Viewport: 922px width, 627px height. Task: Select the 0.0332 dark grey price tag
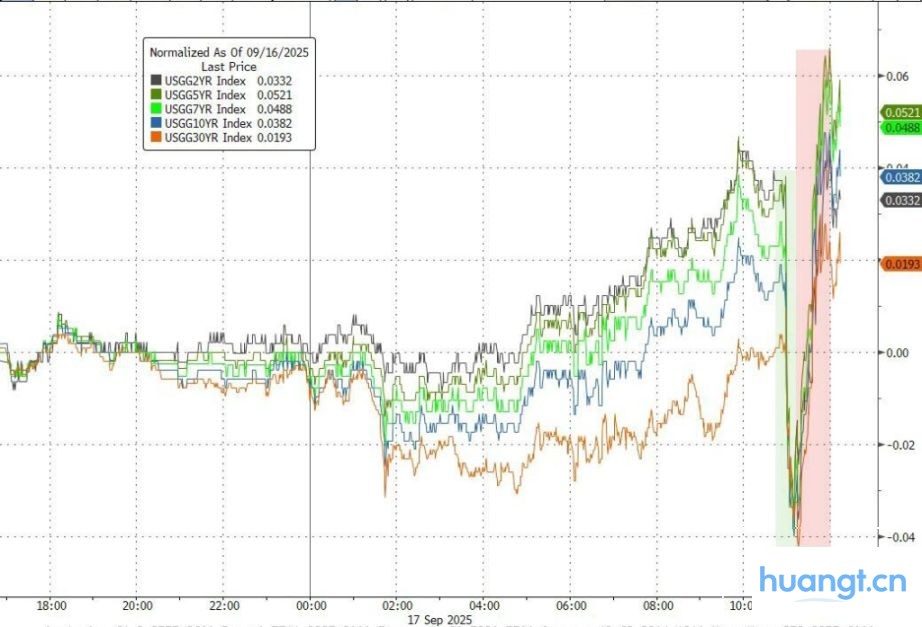(900, 201)
